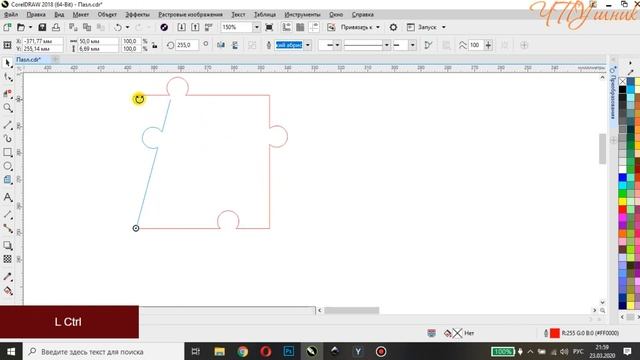The image size is (640, 360).
Task: Export the document
Action: (x=195, y=27)
